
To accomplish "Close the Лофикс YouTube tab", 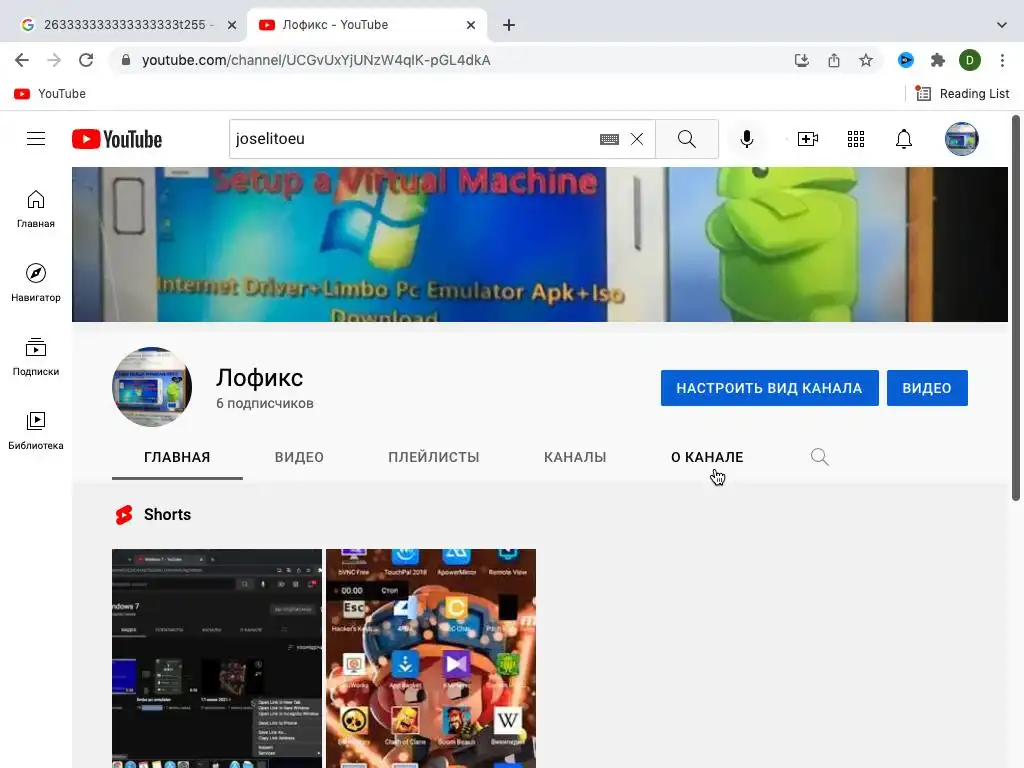I will pyautogui.click(x=471, y=25).
